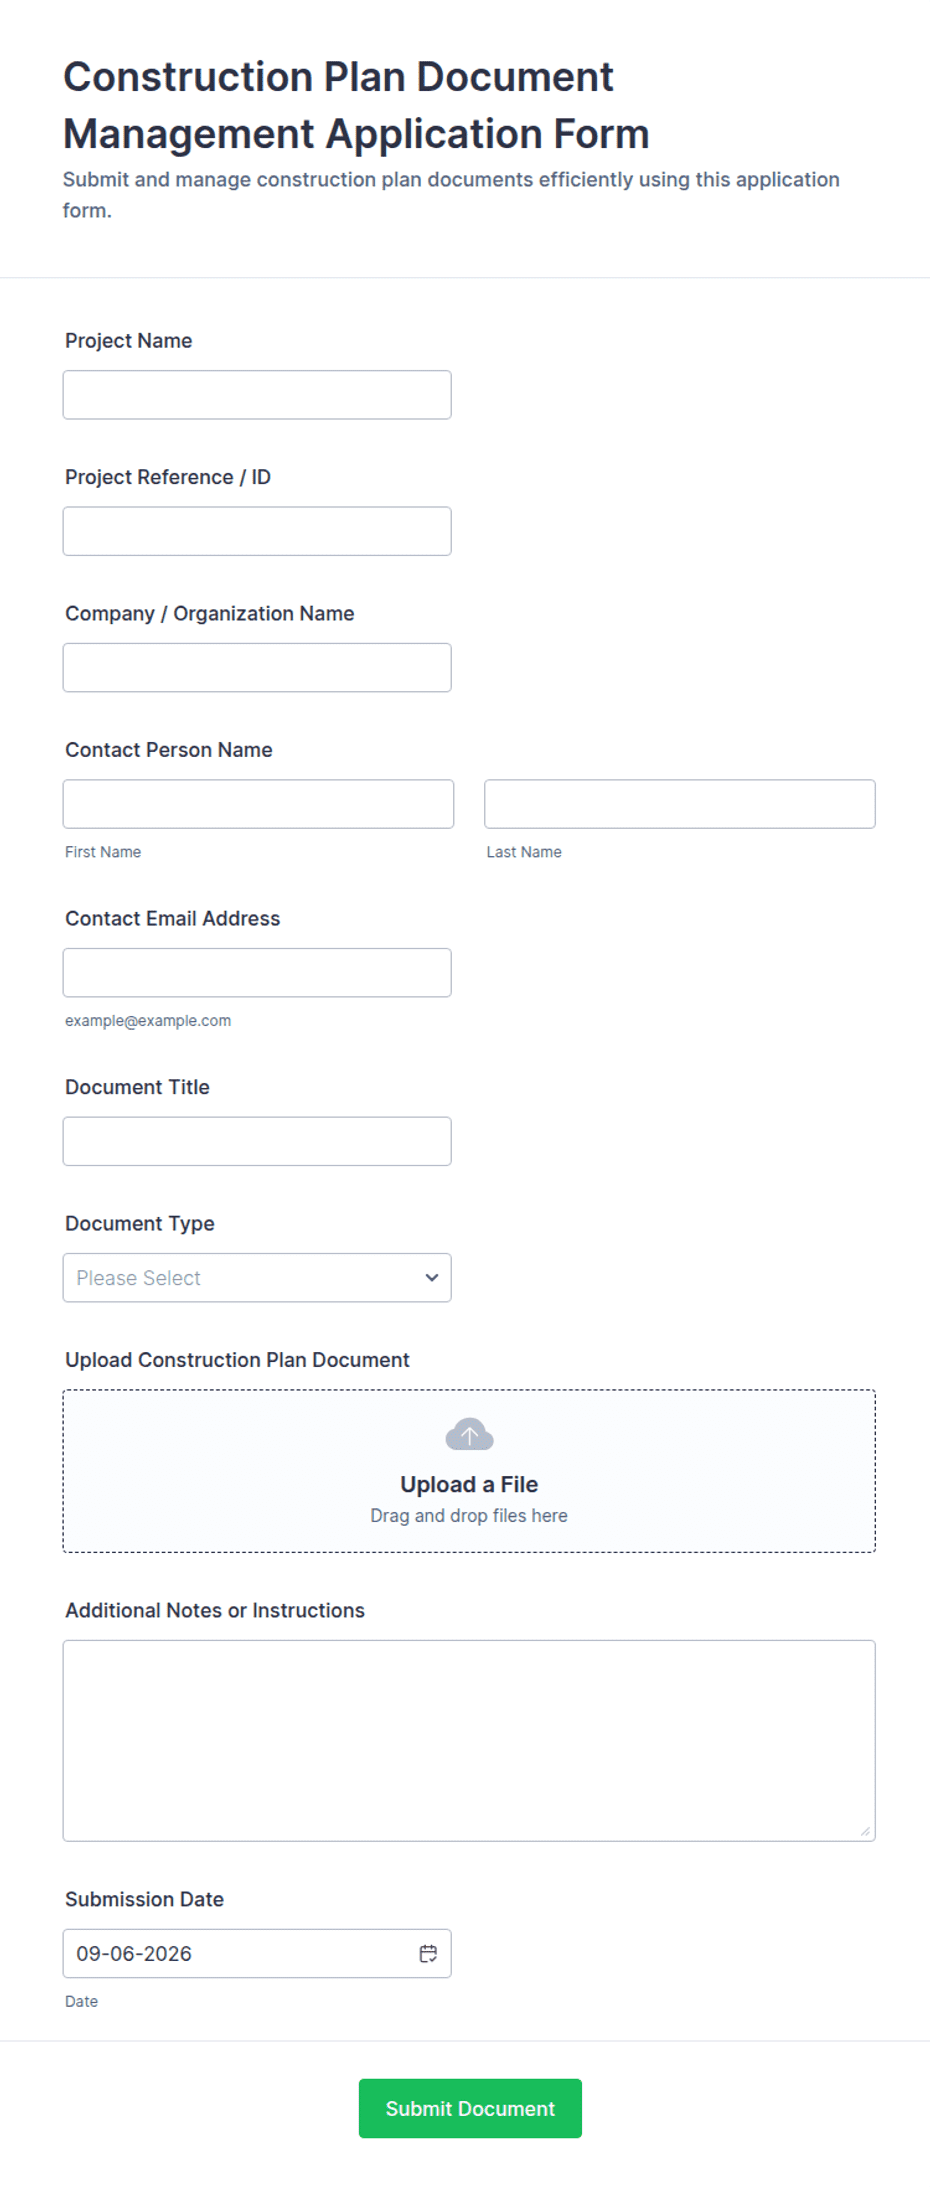
Task: Click the Submission Date field showing 09-06-2026
Action: pyautogui.click(x=257, y=1953)
